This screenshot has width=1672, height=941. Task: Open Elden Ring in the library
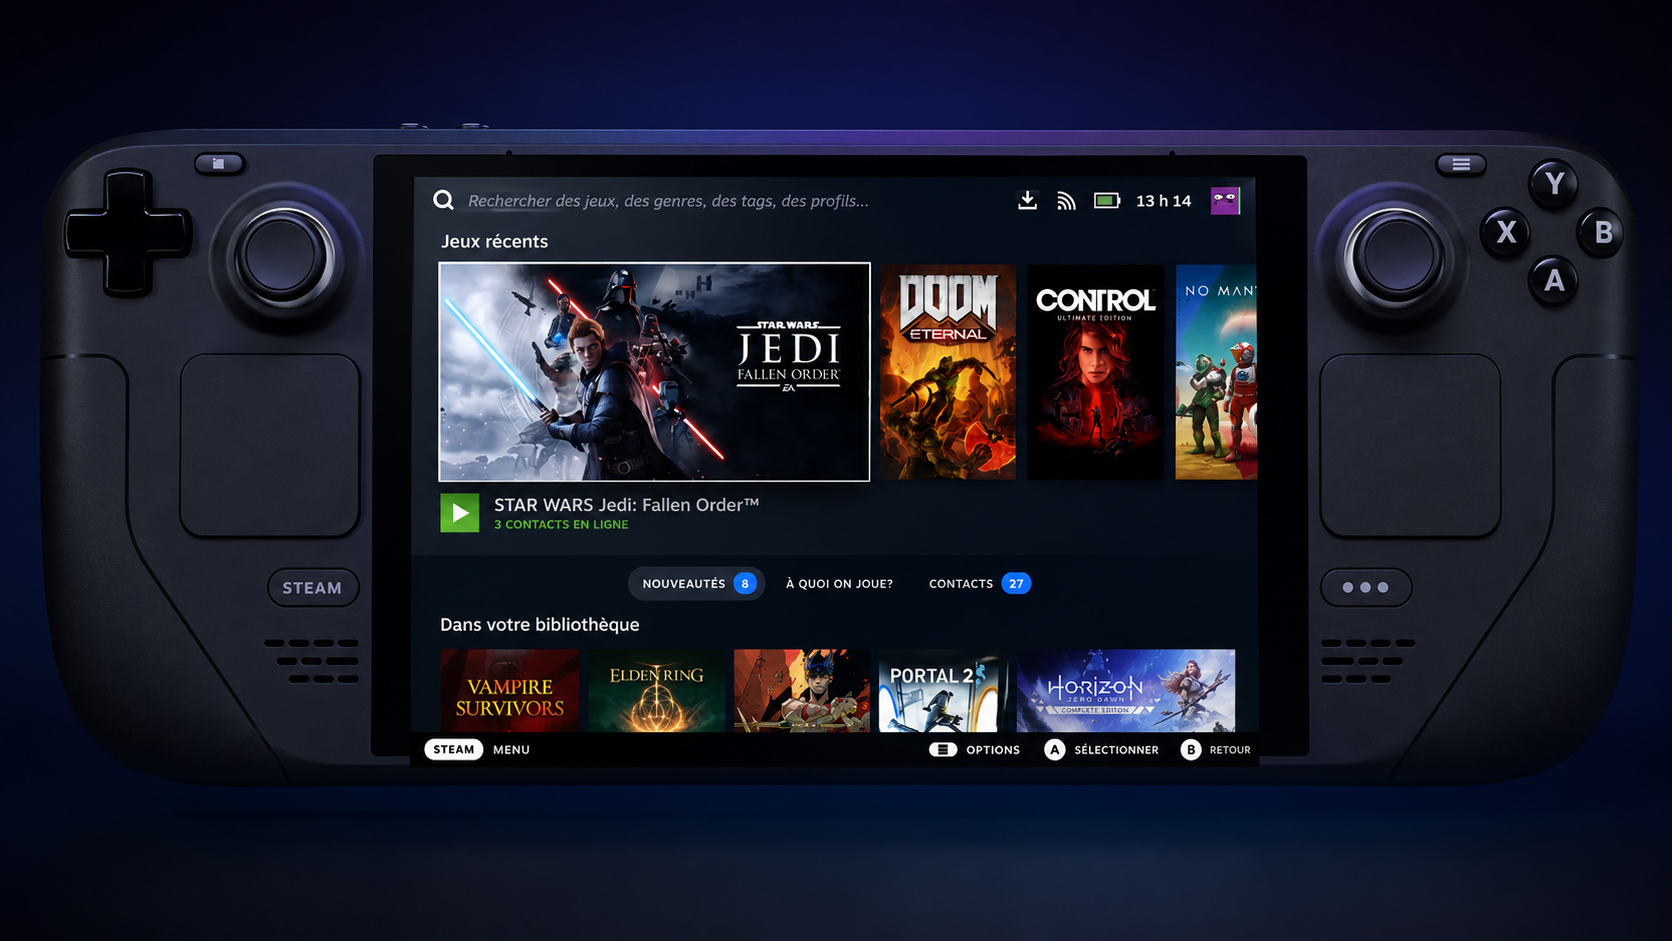click(656, 691)
